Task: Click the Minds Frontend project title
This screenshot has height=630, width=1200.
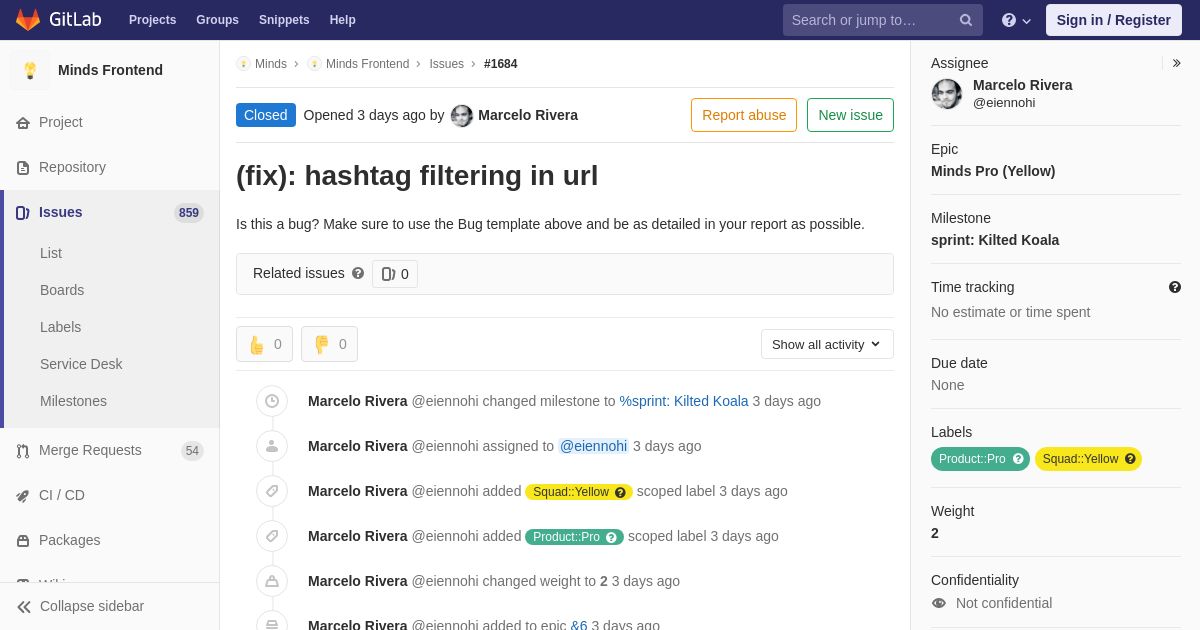Action: 110,70
